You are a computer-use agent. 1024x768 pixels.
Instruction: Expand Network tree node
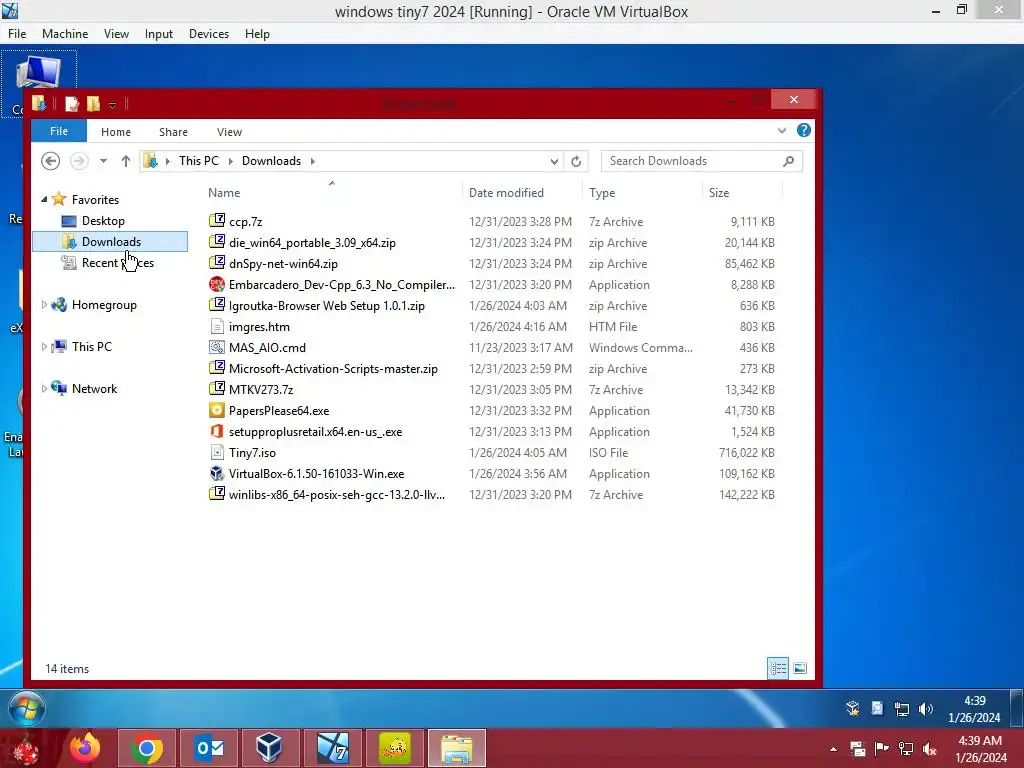tap(44, 389)
